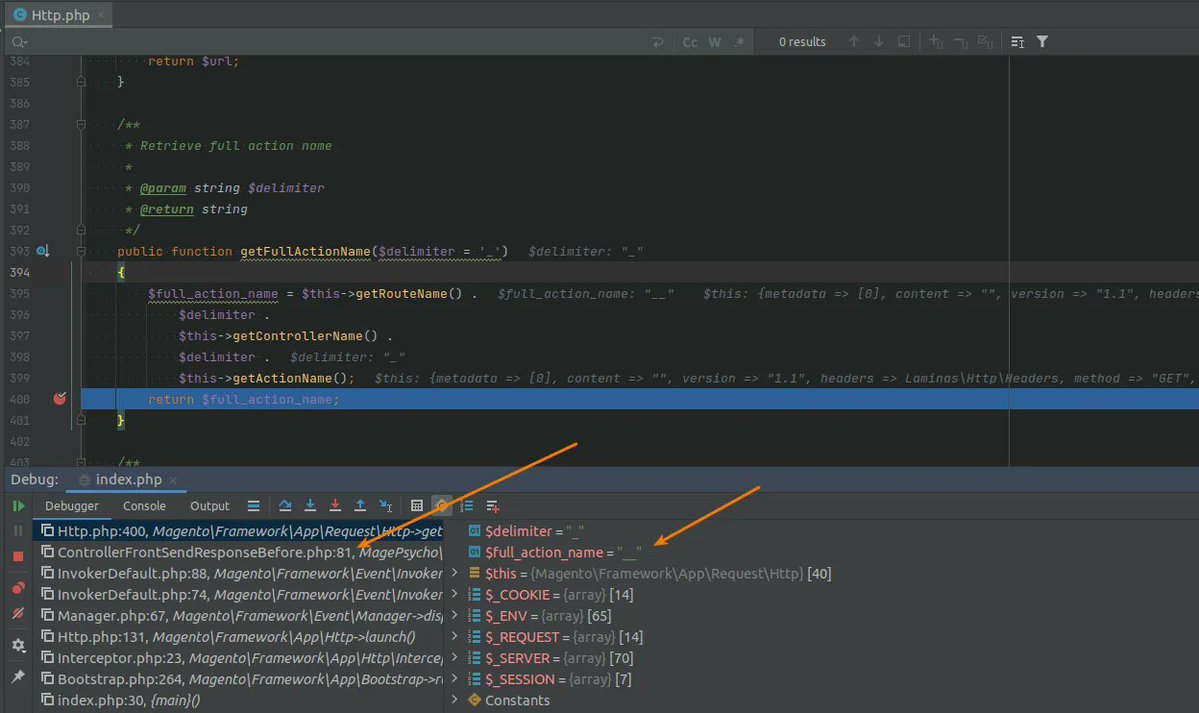Enable regex search mode

pyautogui.click(x=738, y=41)
